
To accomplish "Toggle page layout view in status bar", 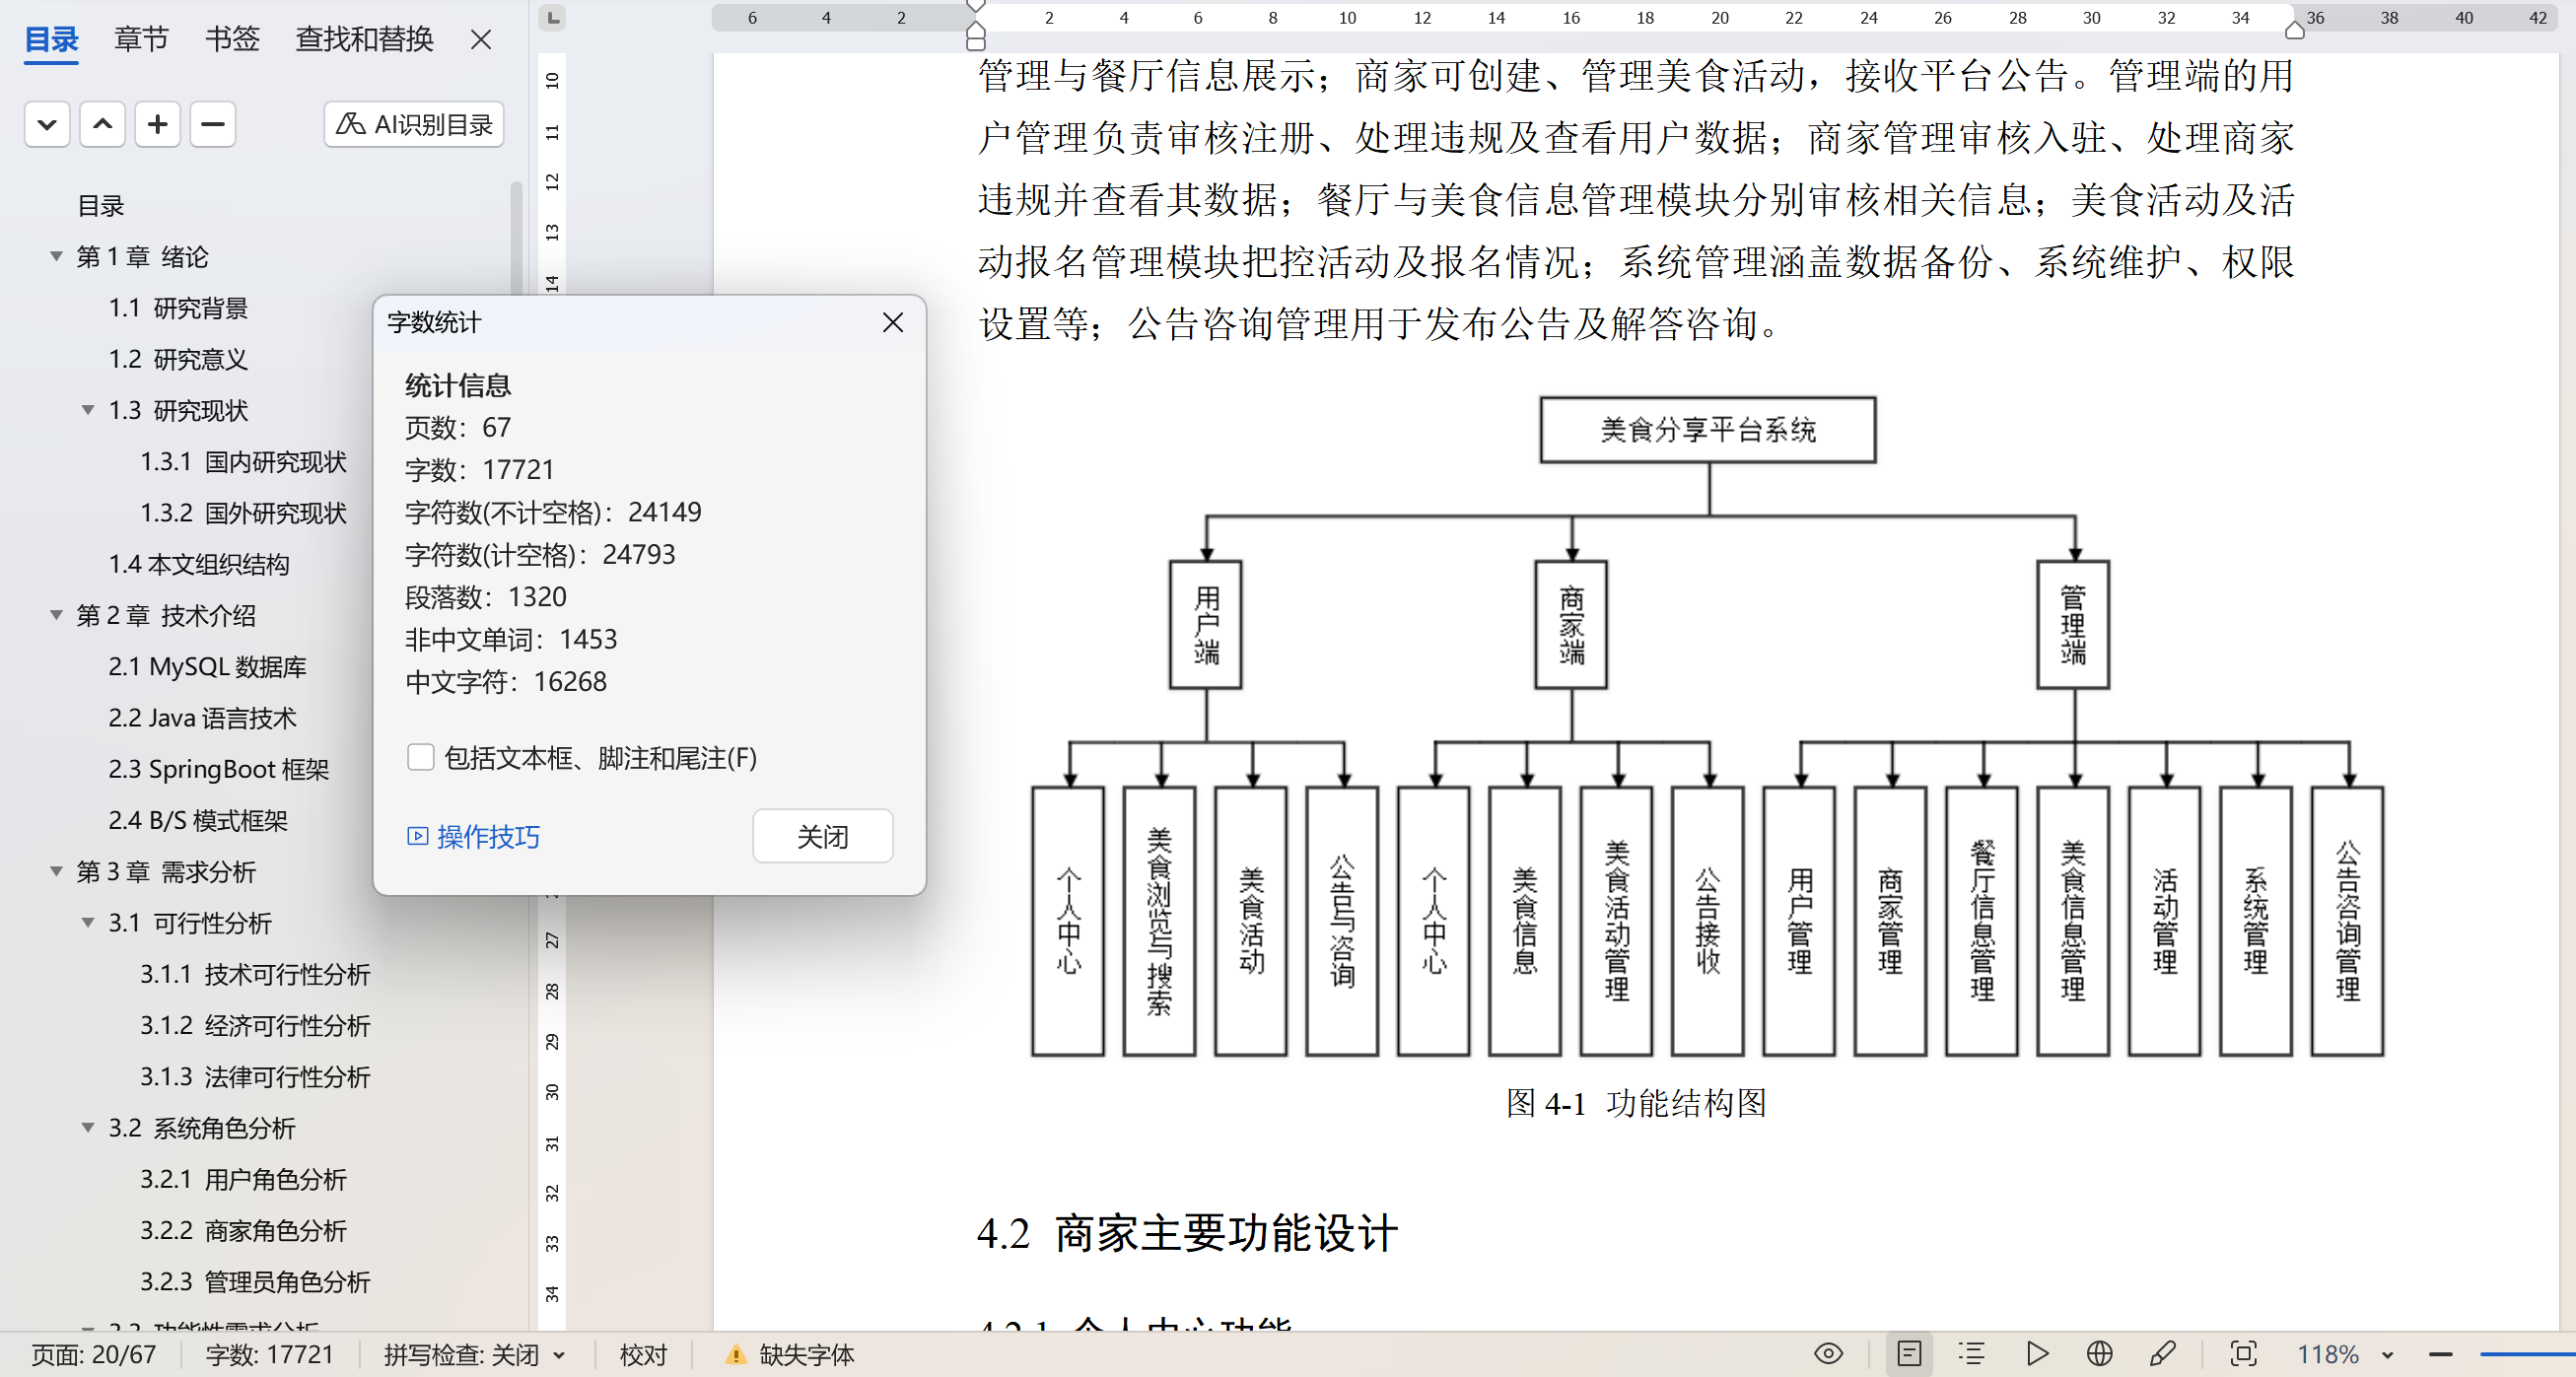I will [1909, 1354].
